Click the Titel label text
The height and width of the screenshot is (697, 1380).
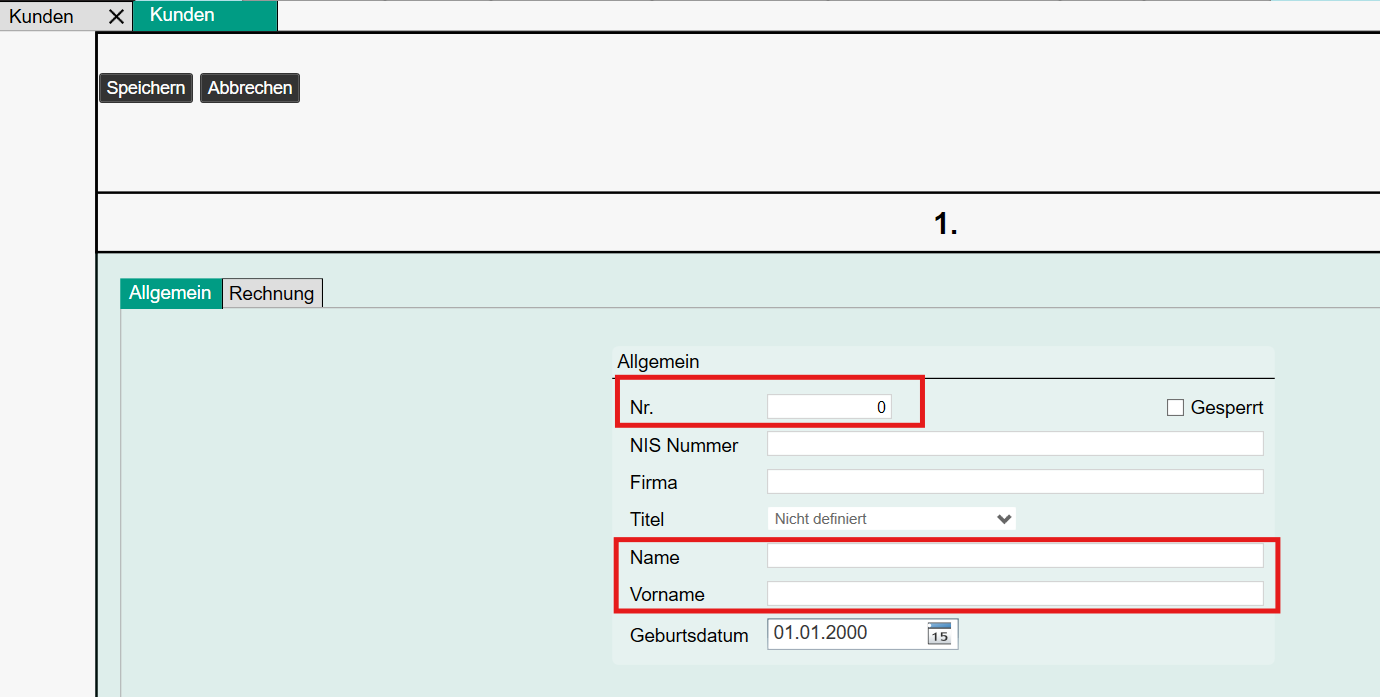647,520
